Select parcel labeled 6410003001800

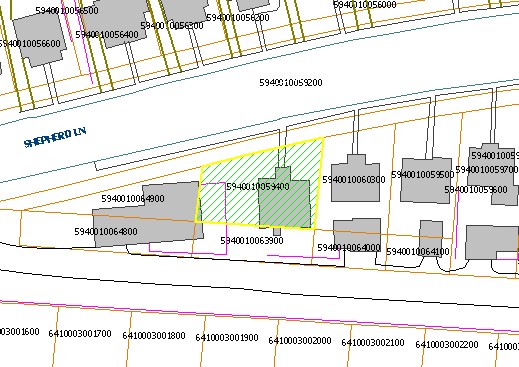154,336
